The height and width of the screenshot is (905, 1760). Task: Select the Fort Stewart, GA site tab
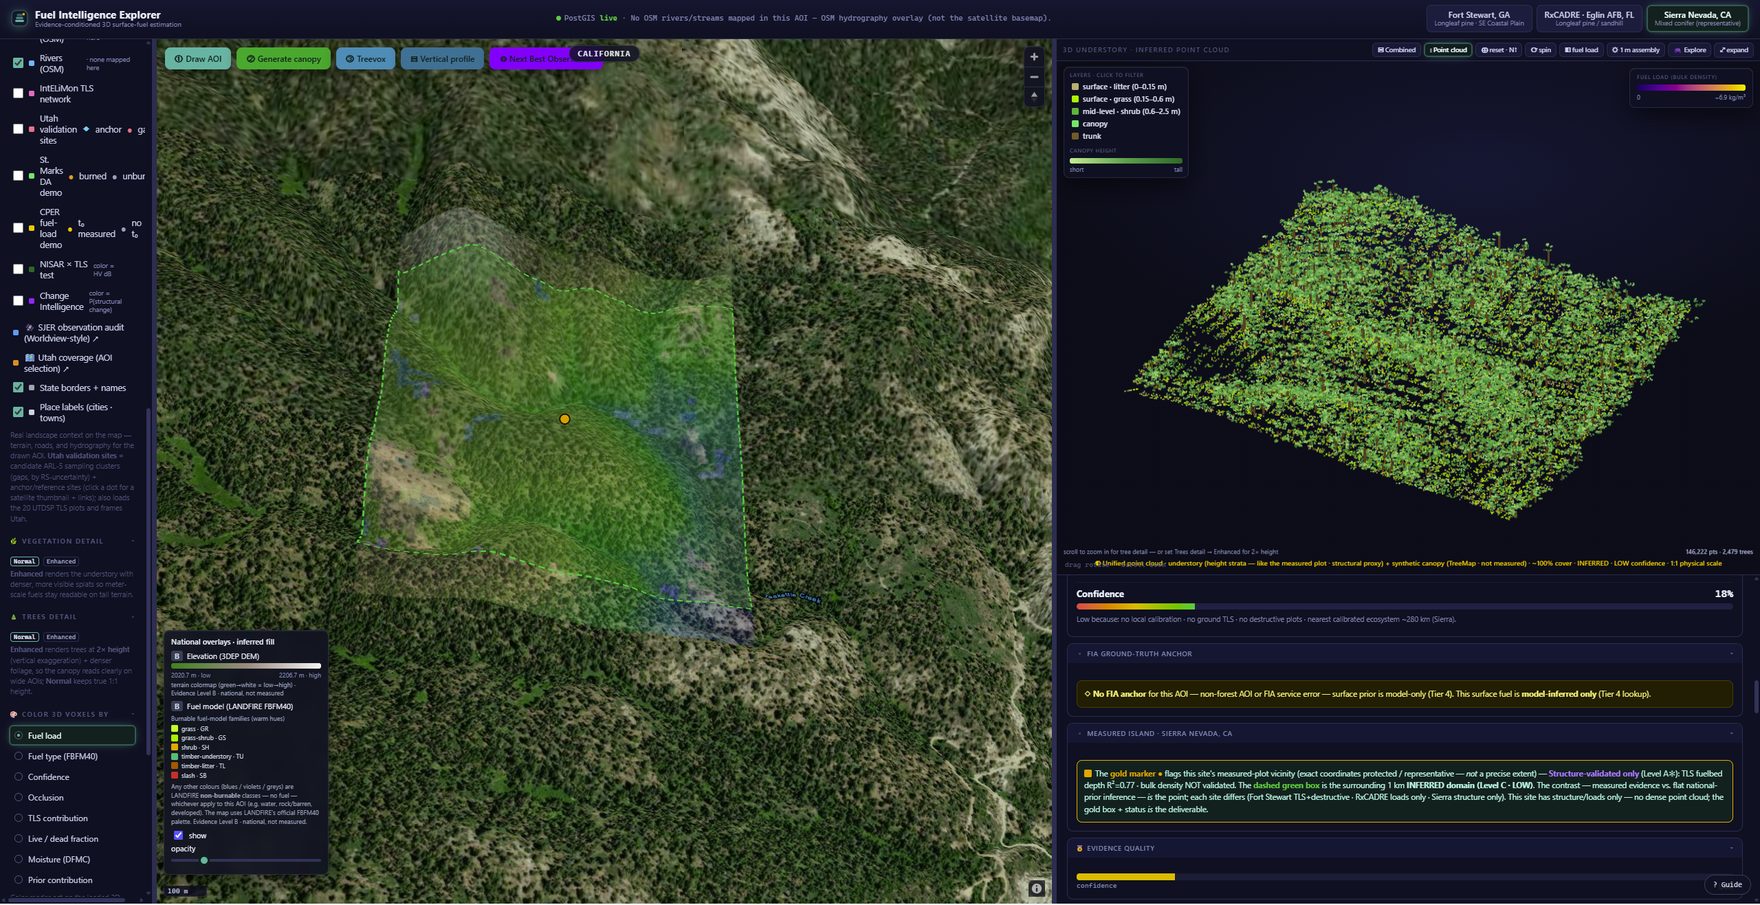pos(1479,19)
